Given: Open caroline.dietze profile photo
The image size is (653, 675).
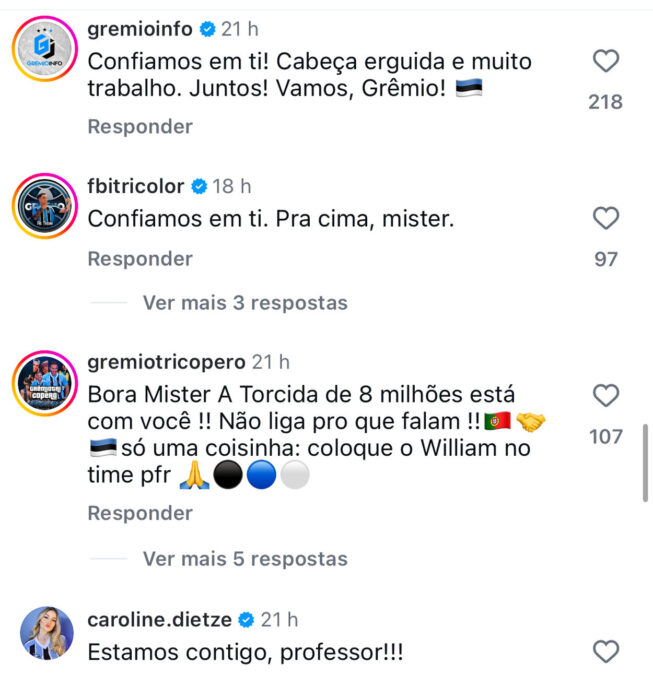Looking at the screenshot, I should [x=46, y=632].
